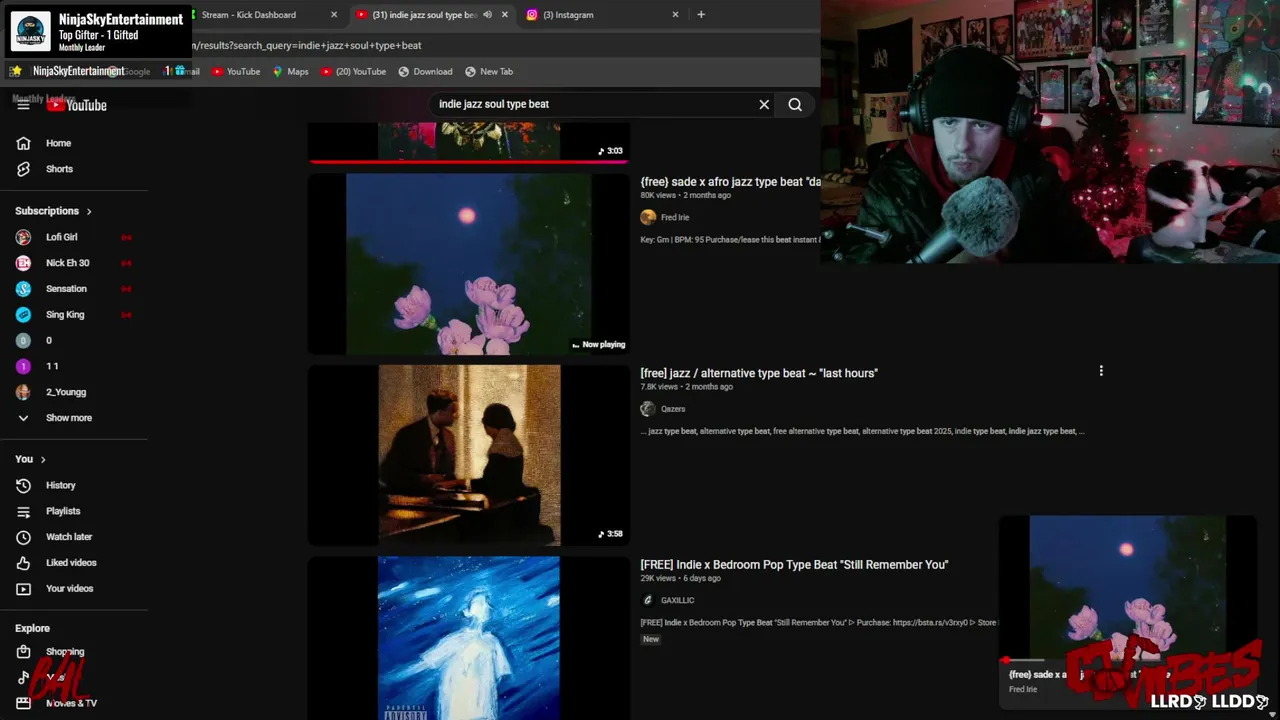Viewport: 1280px width, 720px height.
Task: Open the Lofi Girl subscription channel
Action: (x=61, y=237)
